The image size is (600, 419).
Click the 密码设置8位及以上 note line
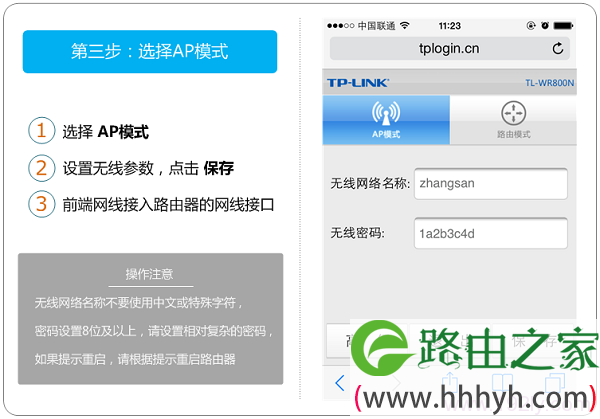click(x=153, y=331)
